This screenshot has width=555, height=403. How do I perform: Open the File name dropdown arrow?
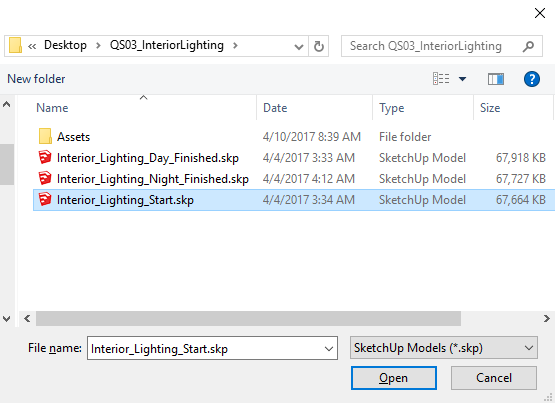tap(328, 349)
